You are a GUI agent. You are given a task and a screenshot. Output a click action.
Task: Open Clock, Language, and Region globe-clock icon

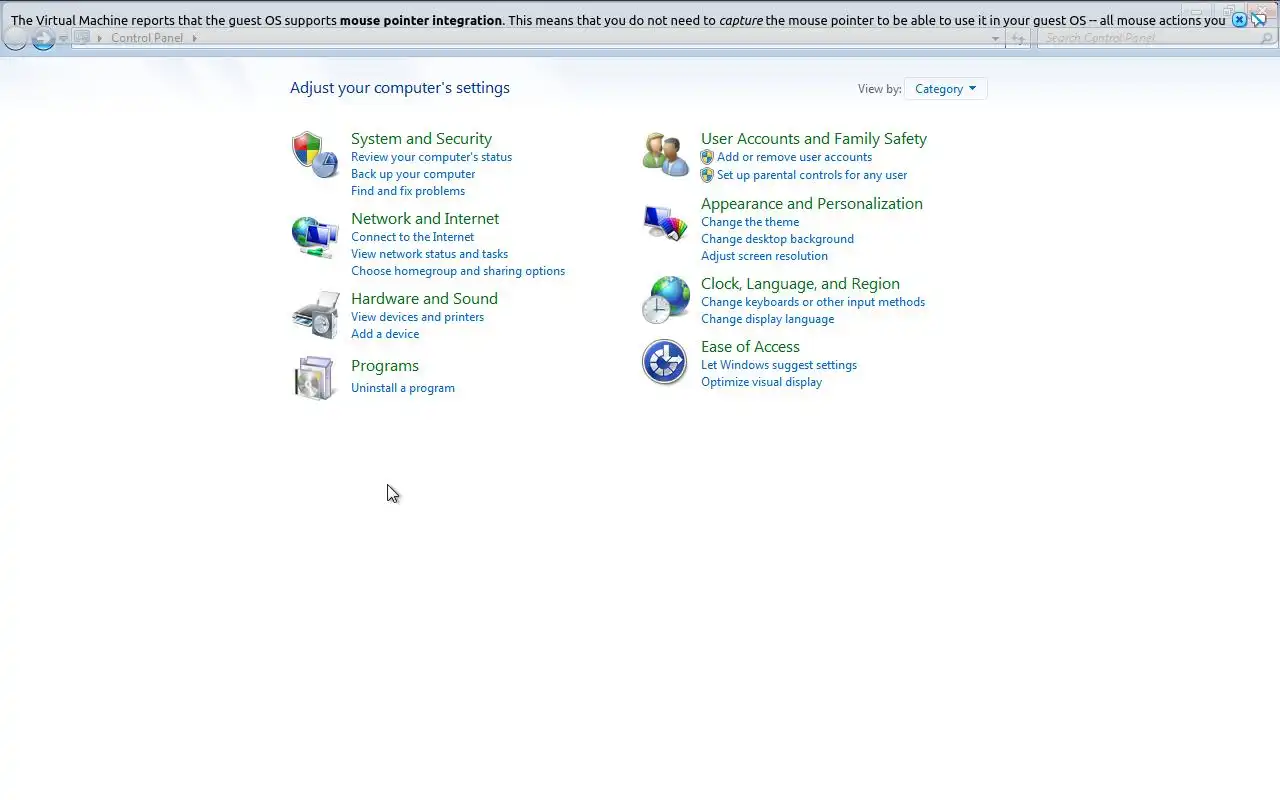(x=665, y=300)
